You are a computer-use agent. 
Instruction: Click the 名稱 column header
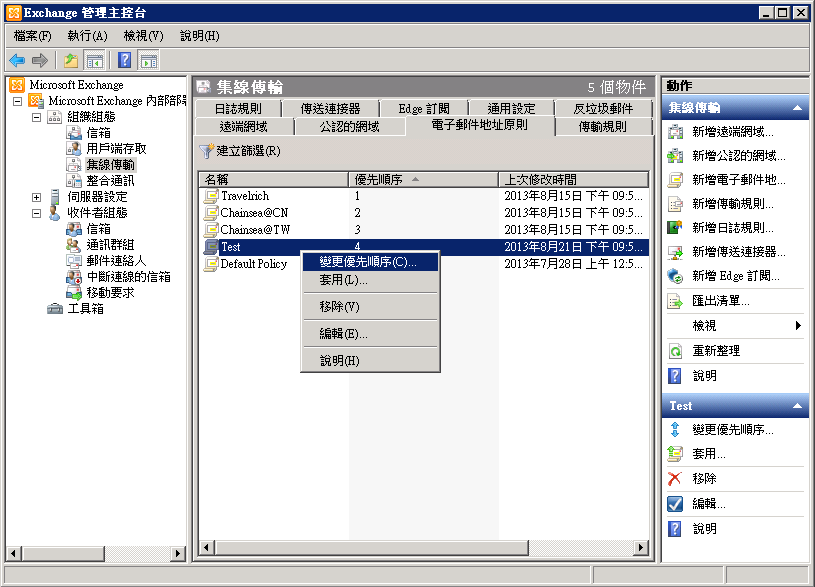tap(274, 179)
